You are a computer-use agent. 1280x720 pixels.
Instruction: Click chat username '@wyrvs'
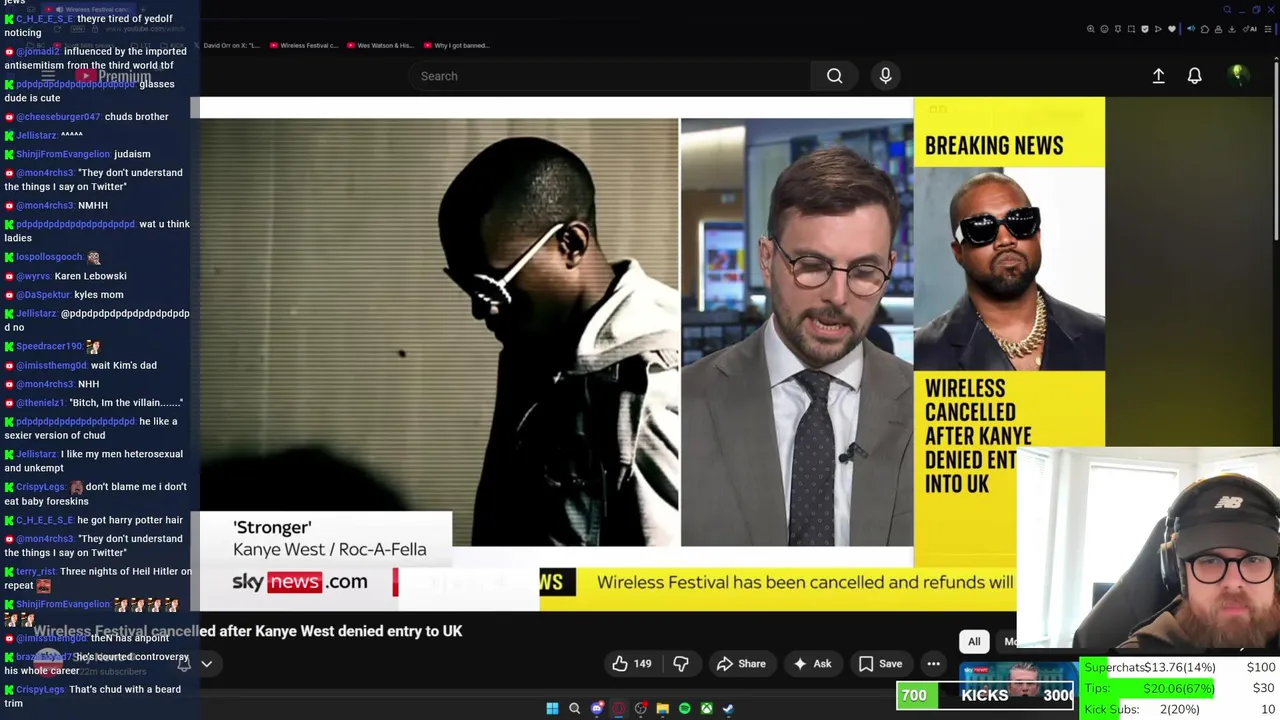(x=33, y=276)
